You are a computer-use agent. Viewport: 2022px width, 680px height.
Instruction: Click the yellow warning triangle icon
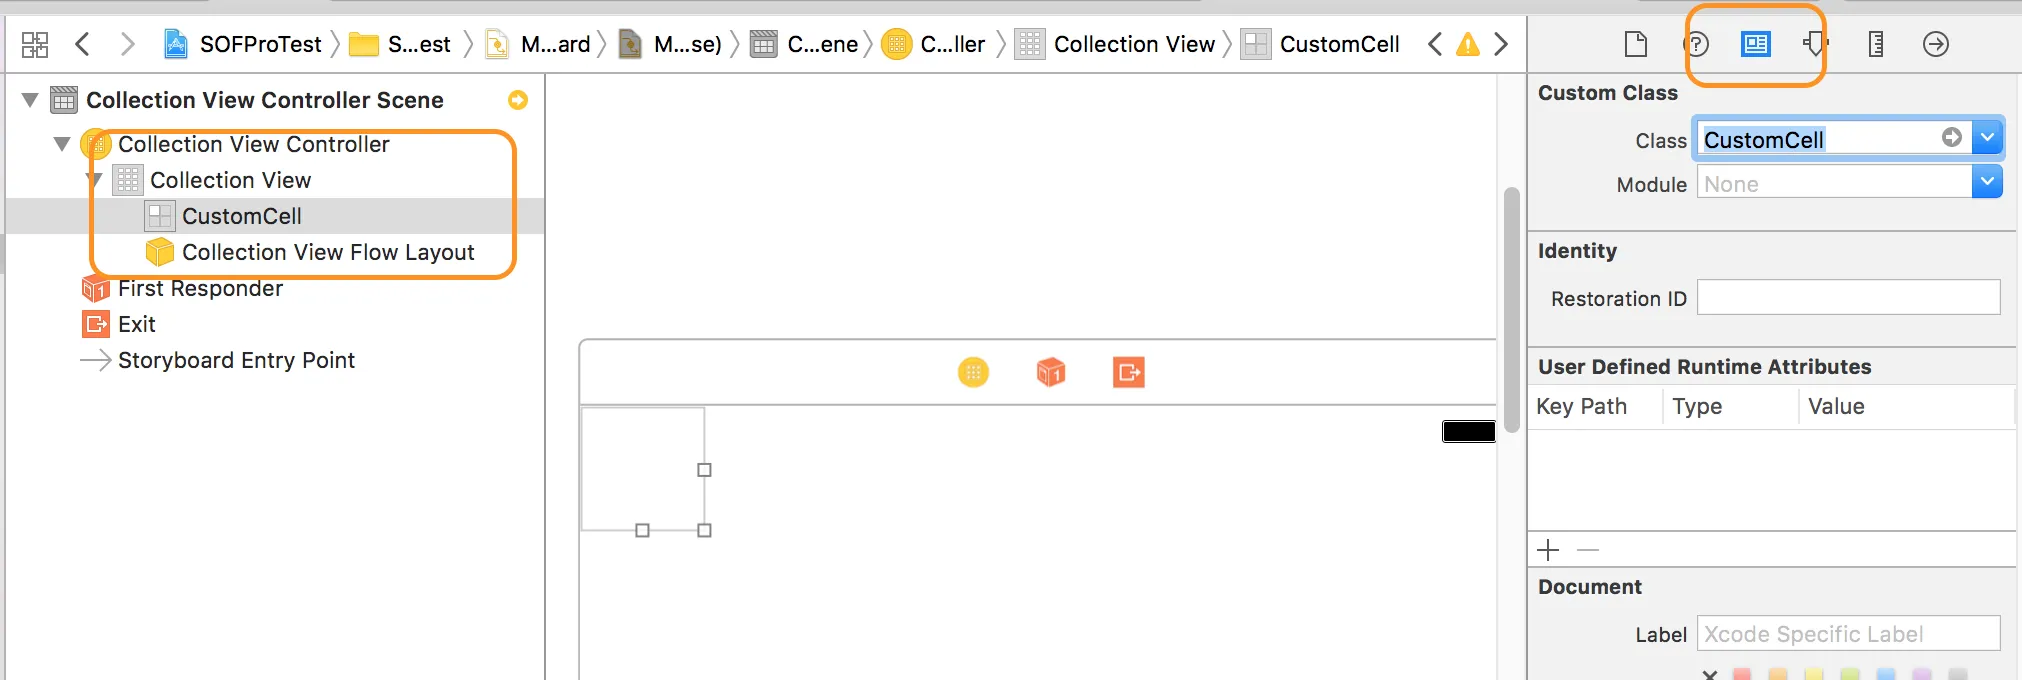pos(1468,44)
